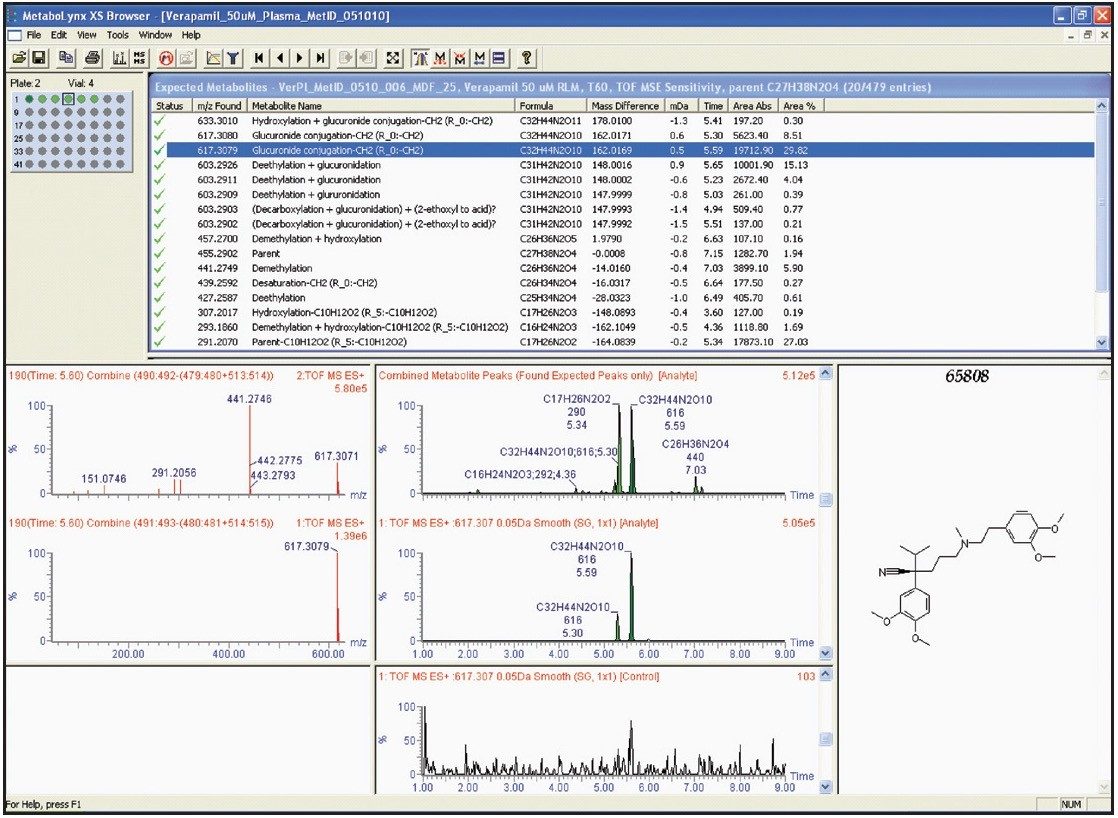Click the filter funnel toolbar icon
This screenshot has width=1118, height=818.
(232, 58)
